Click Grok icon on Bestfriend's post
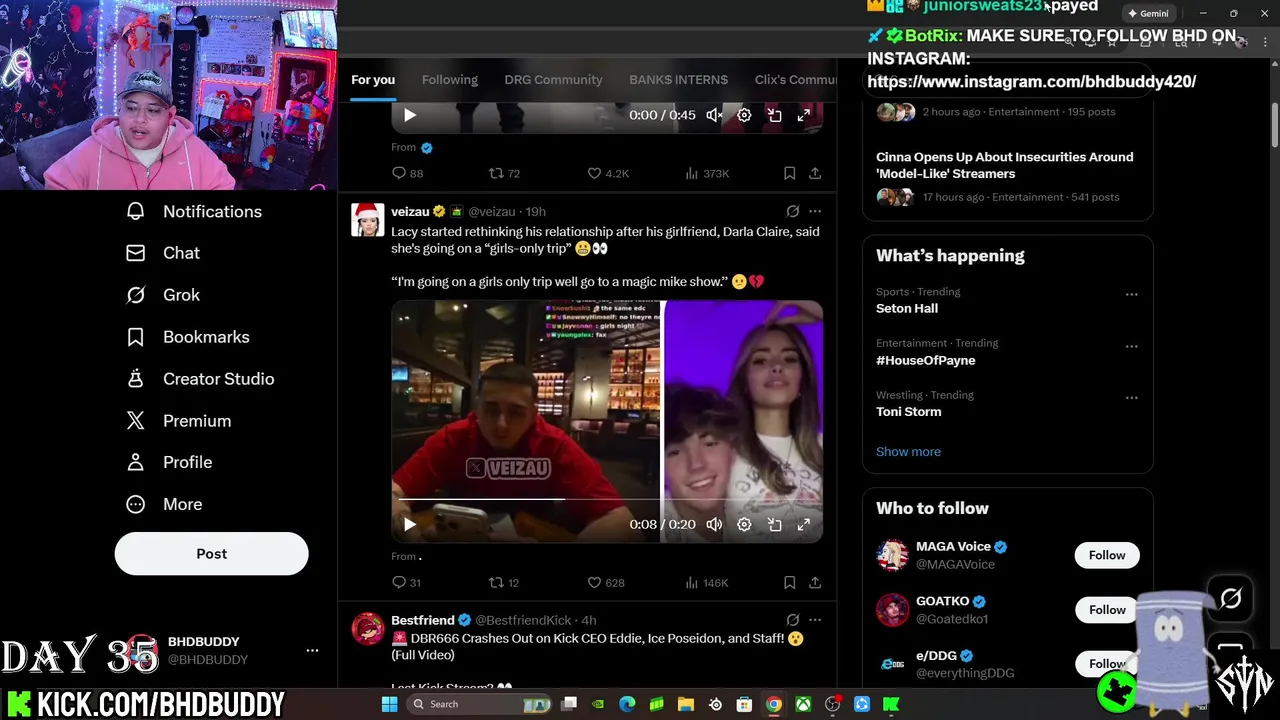The width and height of the screenshot is (1280, 720). click(x=792, y=620)
